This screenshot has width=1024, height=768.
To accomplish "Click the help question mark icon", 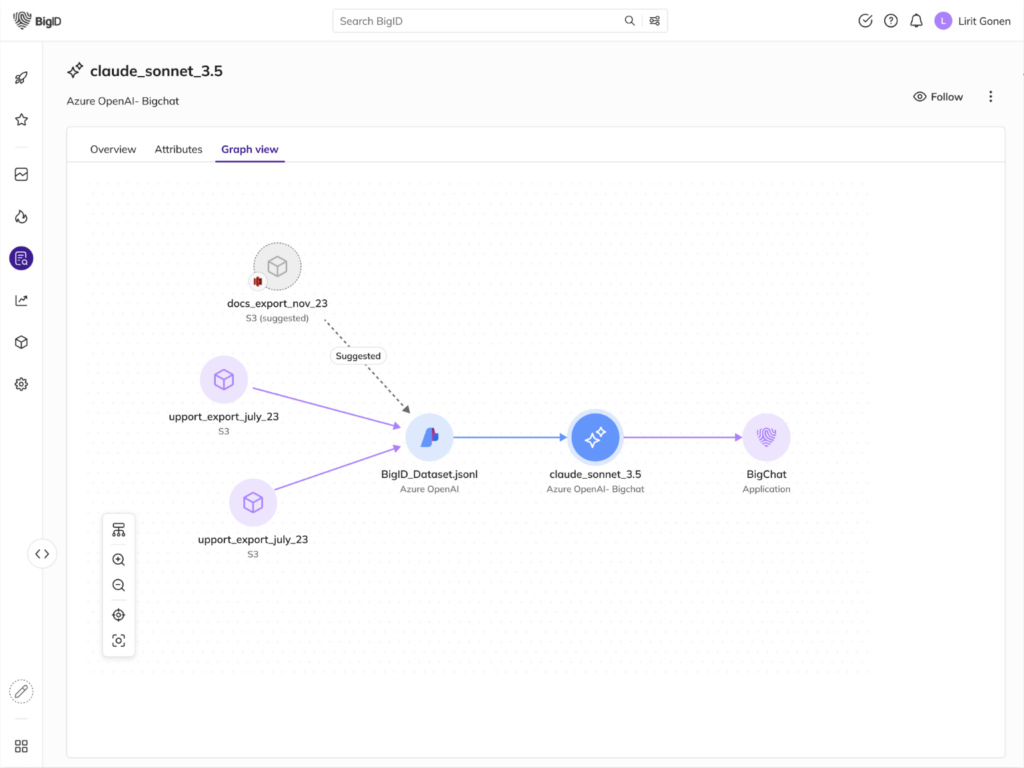I will pyautogui.click(x=891, y=21).
